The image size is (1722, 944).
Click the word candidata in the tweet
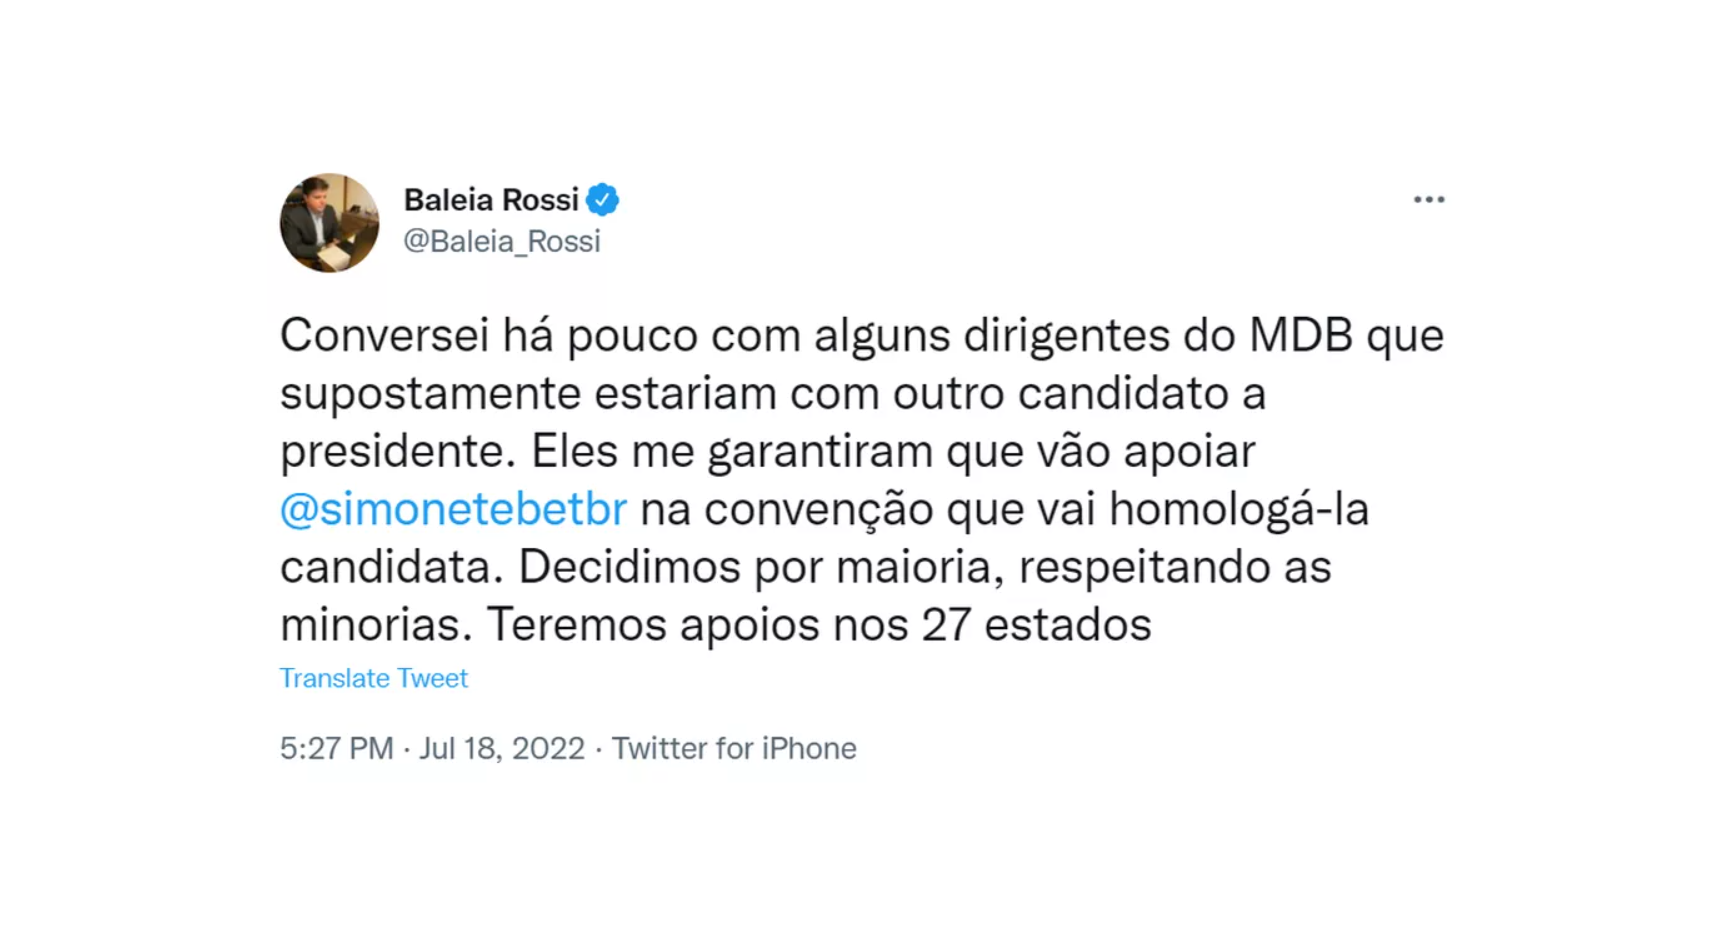[391, 567]
